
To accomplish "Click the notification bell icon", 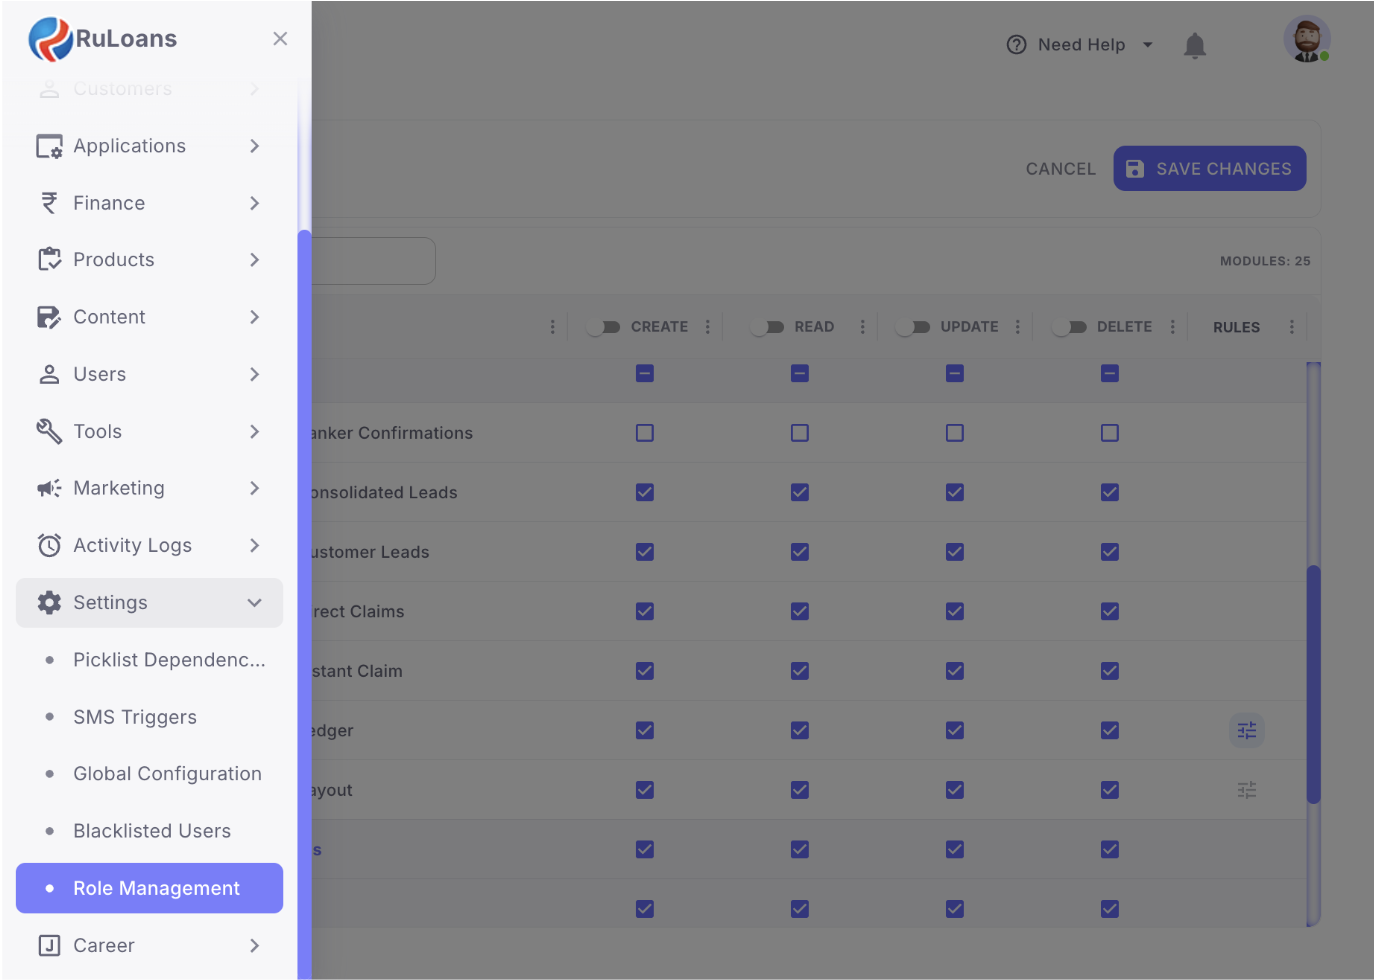I will [1194, 45].
